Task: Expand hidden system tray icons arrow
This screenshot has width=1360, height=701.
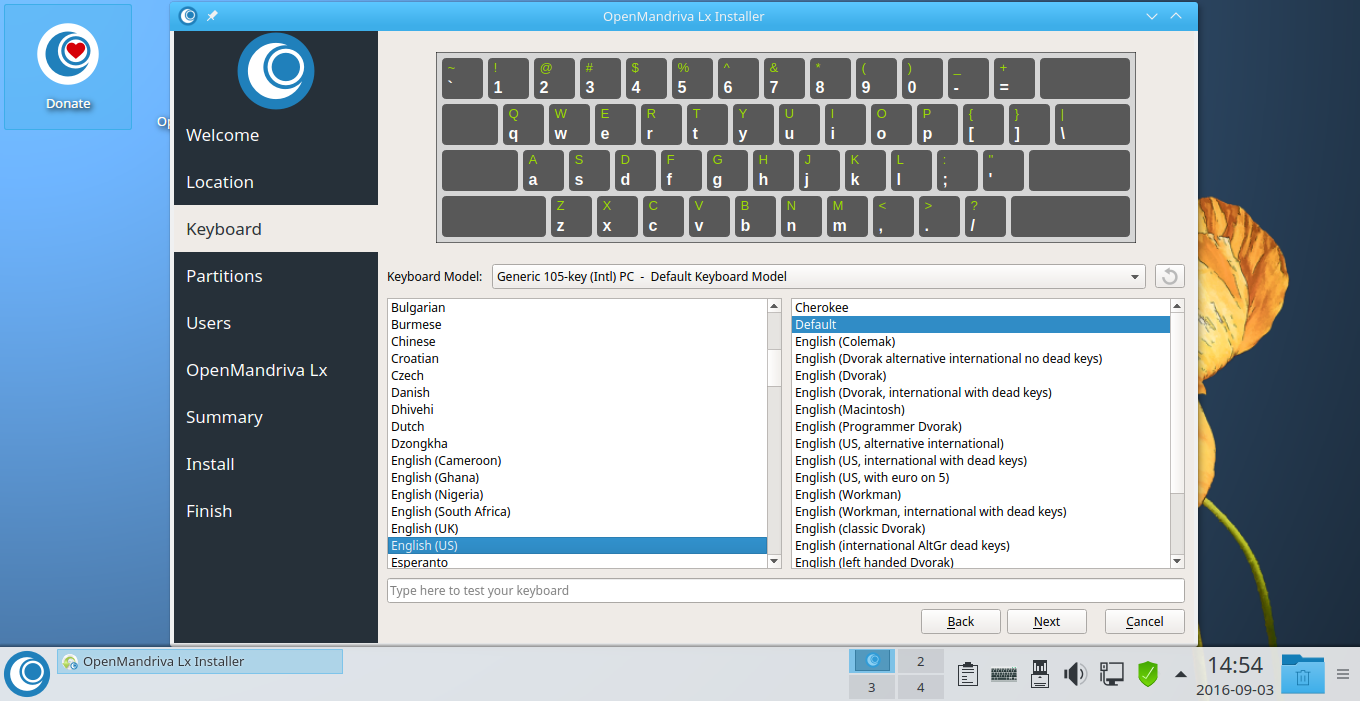Action: point(1181,673)
